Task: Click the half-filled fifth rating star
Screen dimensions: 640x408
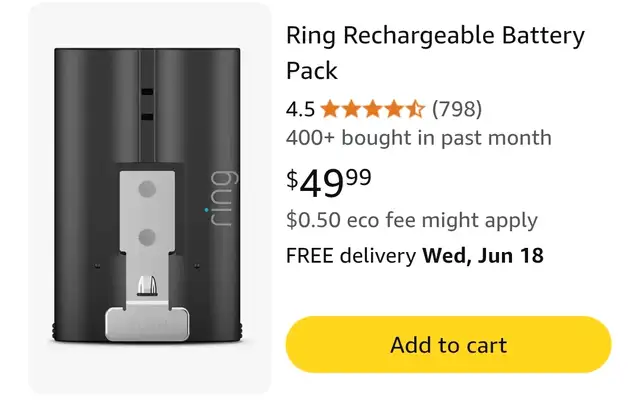Action: pos(415,109)
